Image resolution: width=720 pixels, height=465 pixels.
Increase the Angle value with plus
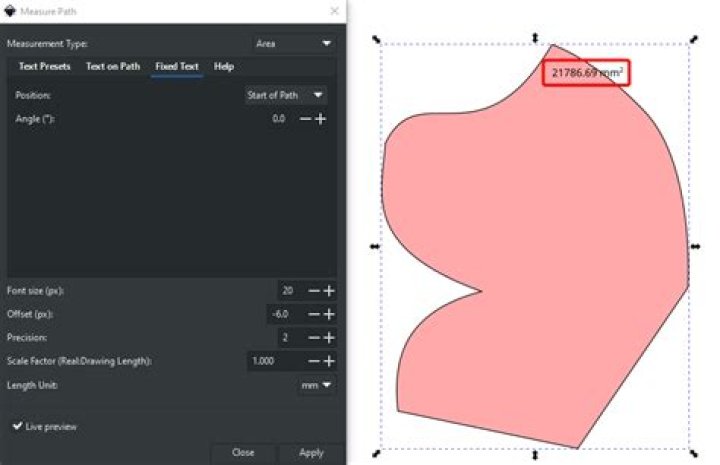321,119
